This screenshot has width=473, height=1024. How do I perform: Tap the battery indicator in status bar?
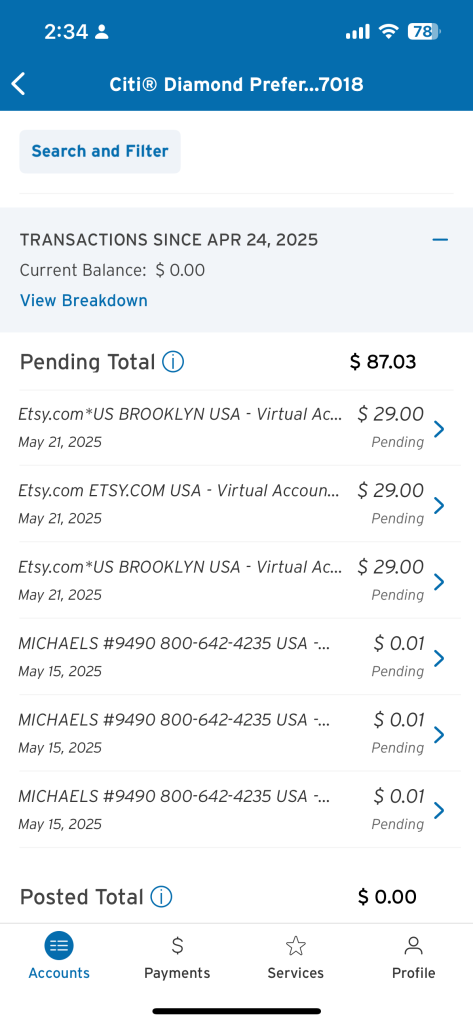423,31
